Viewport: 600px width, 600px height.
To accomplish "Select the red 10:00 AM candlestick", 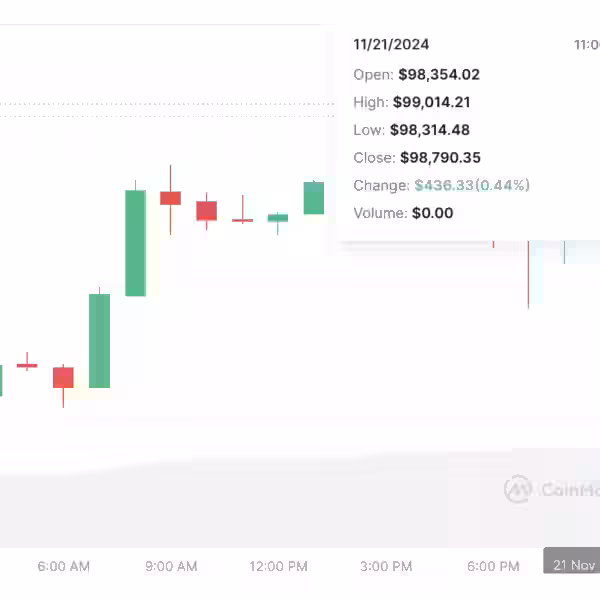I will tap(206, 210).
